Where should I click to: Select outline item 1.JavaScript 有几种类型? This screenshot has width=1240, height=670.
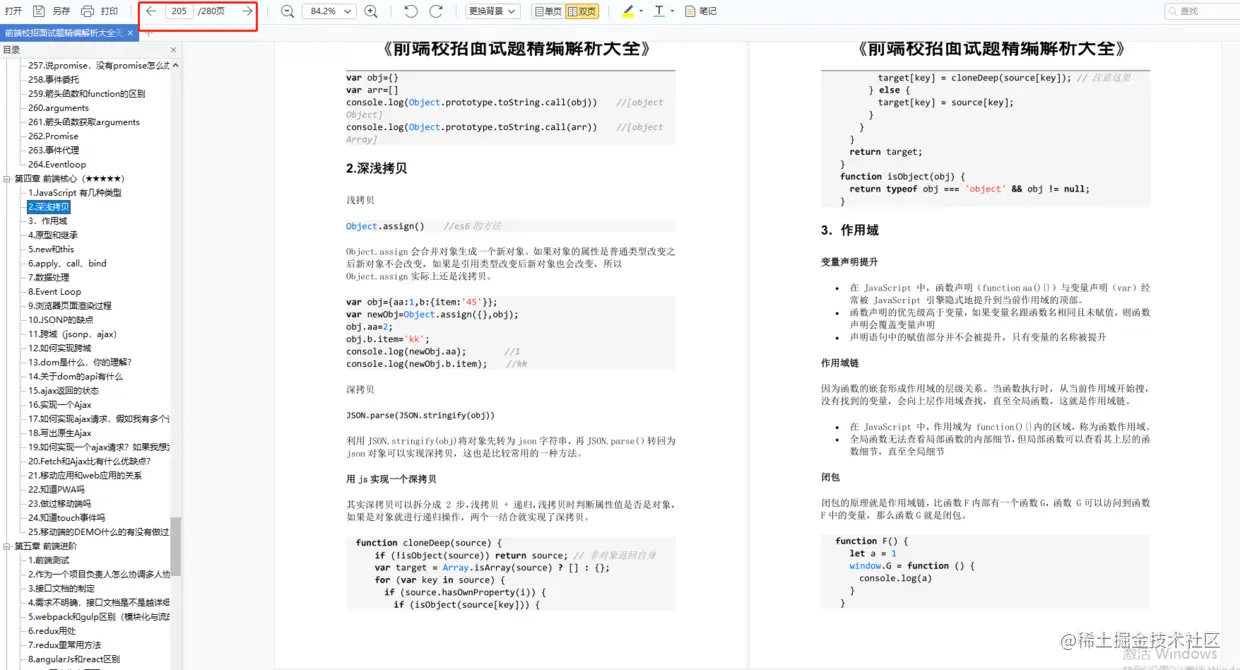[74, 192]
